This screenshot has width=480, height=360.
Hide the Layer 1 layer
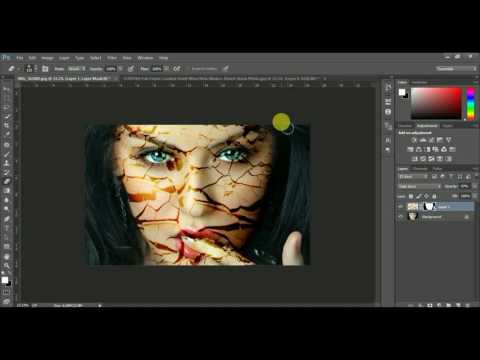pos(401,207)
